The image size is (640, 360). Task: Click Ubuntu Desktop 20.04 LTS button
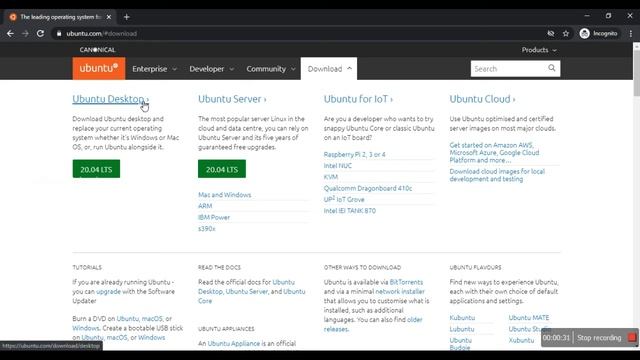96,169
